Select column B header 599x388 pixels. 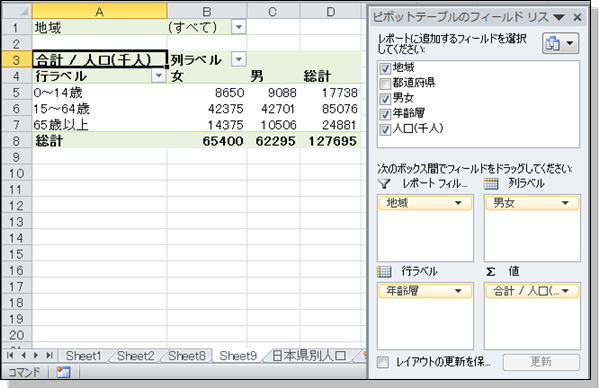coord(207,11)
